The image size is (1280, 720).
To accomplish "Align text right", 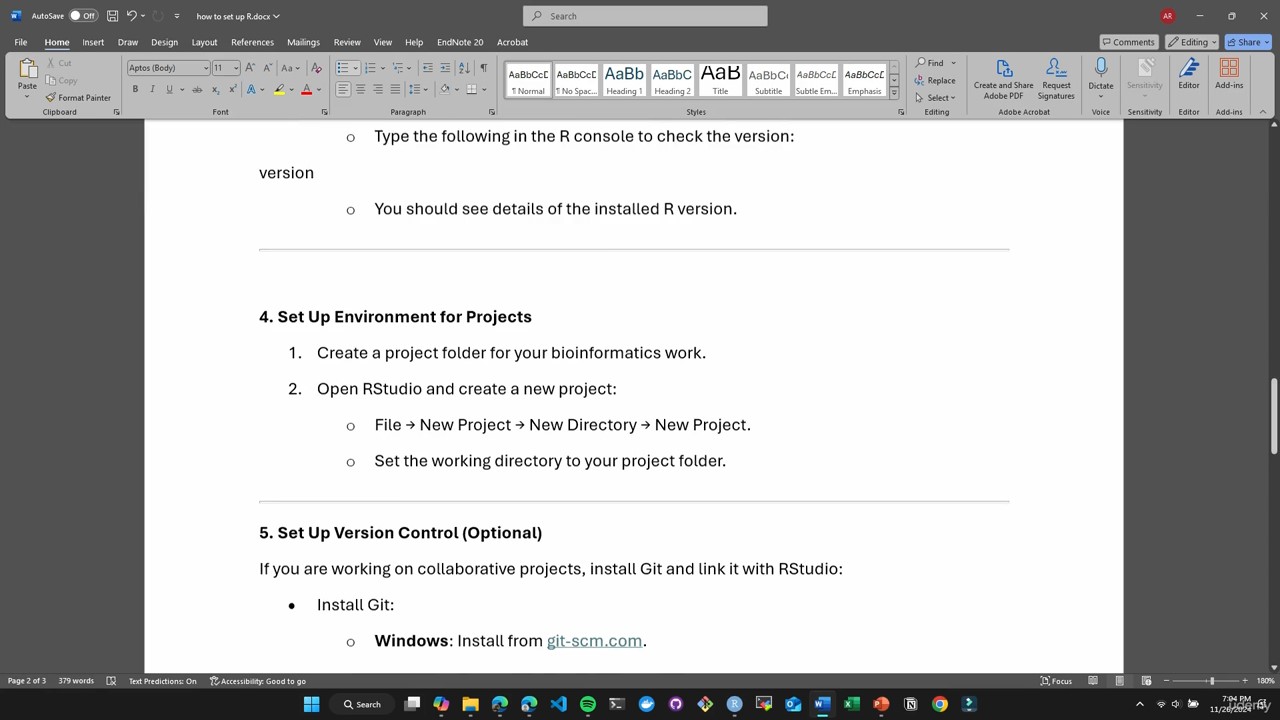I will pyautogui.click(x=378, y=89).
